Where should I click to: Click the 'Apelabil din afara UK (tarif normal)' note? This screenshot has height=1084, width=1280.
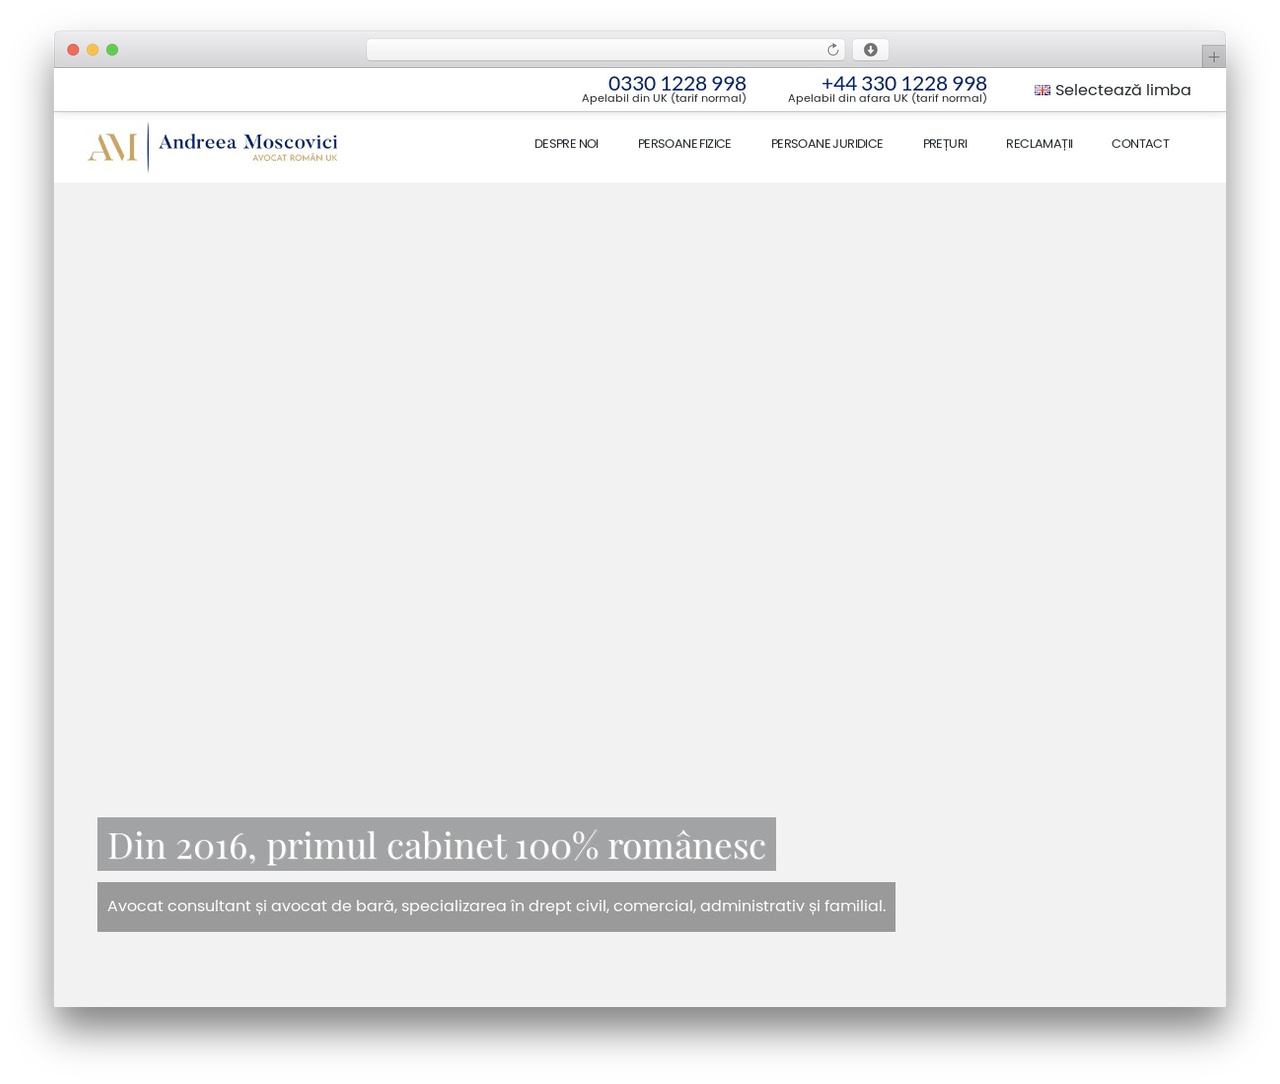887,98
